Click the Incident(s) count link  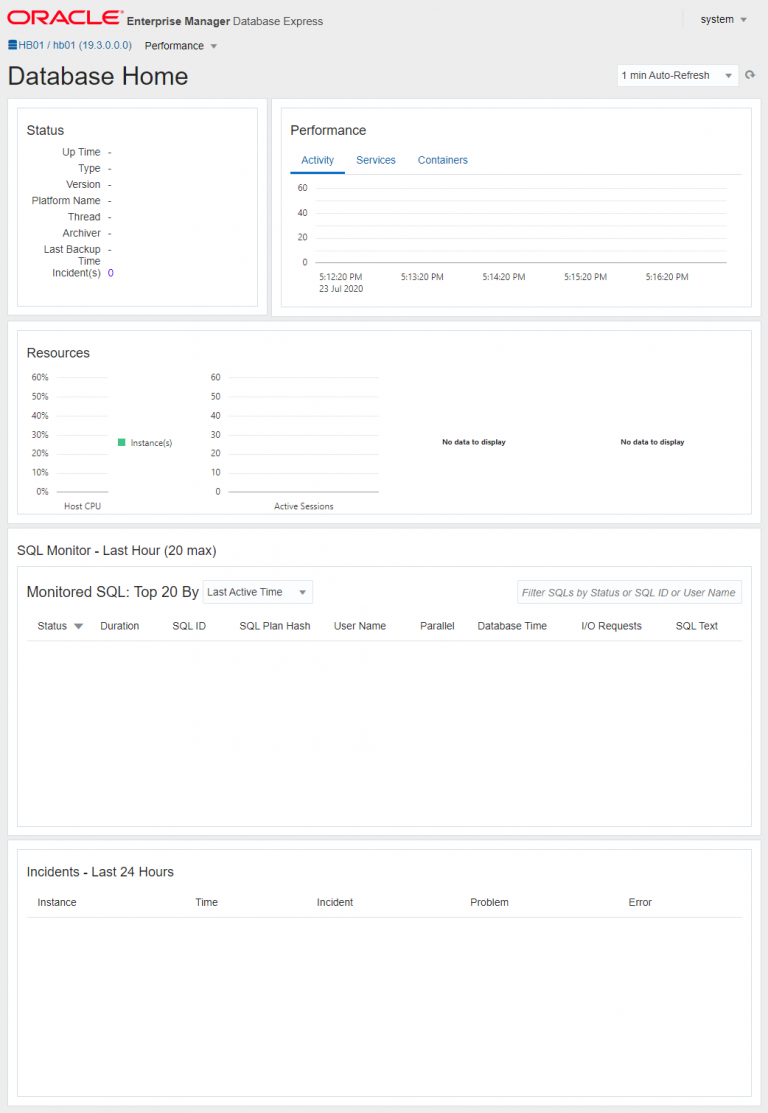(110, 273)
